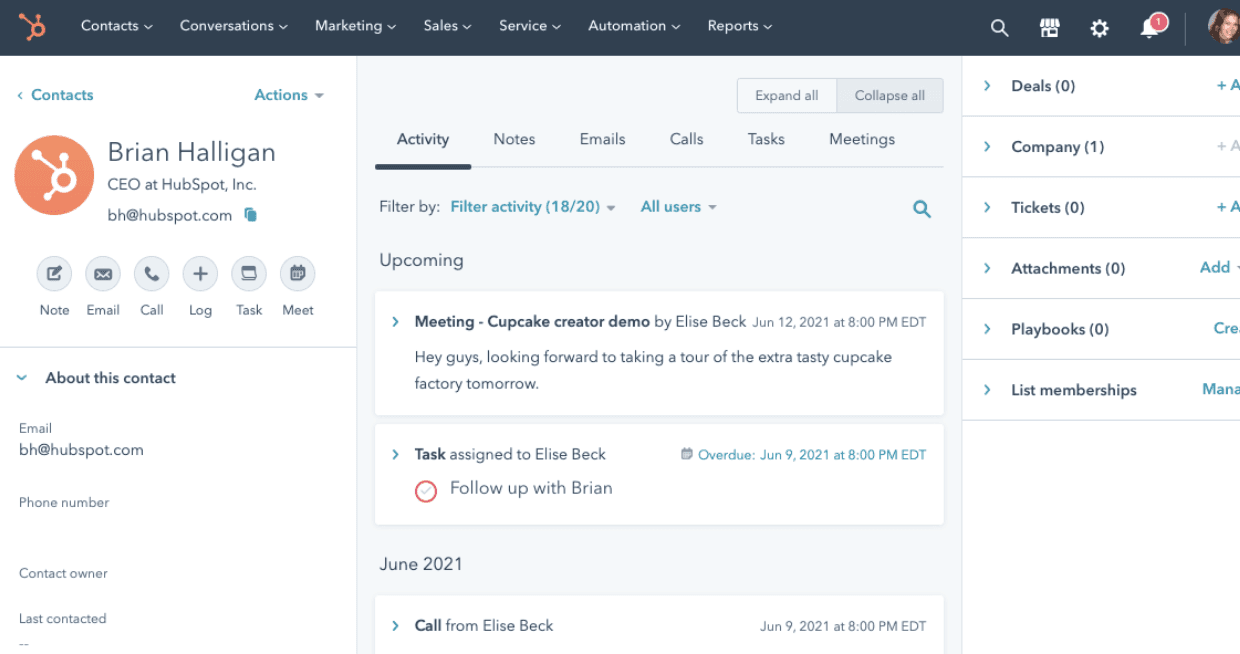The width and height of the screenshot is (1240, 654).
Task: Open the All users dropdown
Action: pyautogui.click(x=679, y=207)
